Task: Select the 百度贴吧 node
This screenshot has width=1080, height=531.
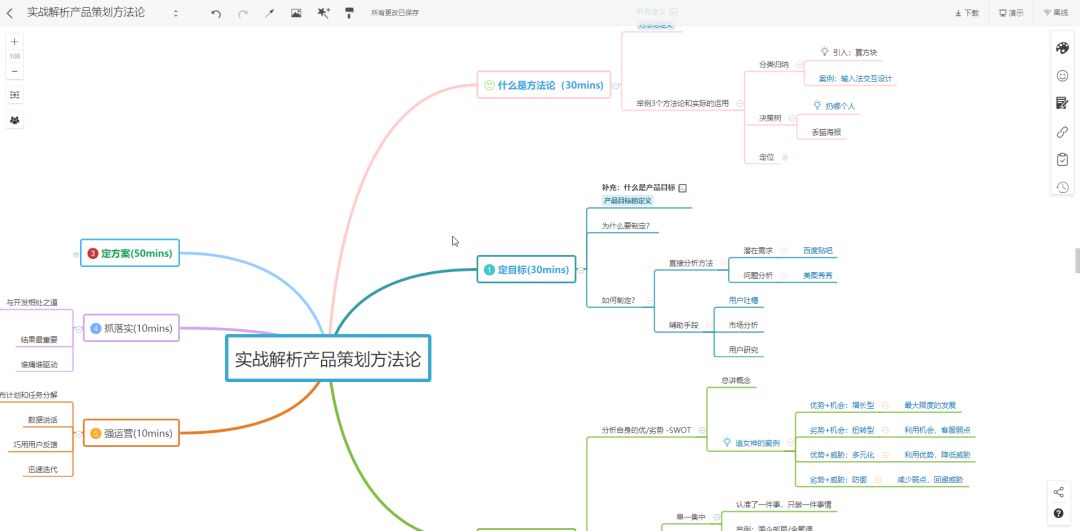Action: coord(818,250)
